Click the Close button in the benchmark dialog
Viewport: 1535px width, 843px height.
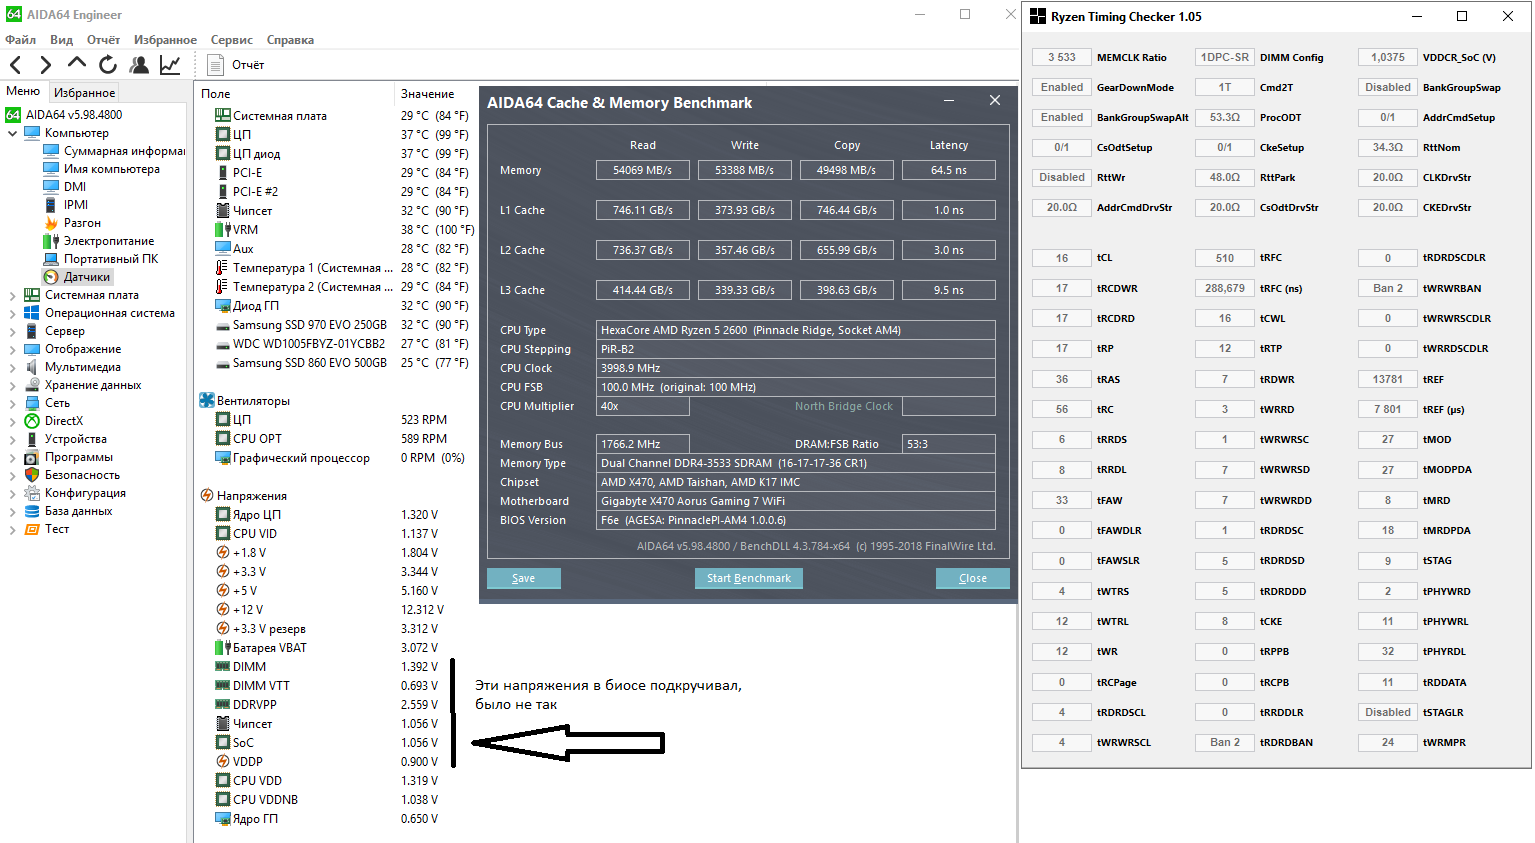972,578
